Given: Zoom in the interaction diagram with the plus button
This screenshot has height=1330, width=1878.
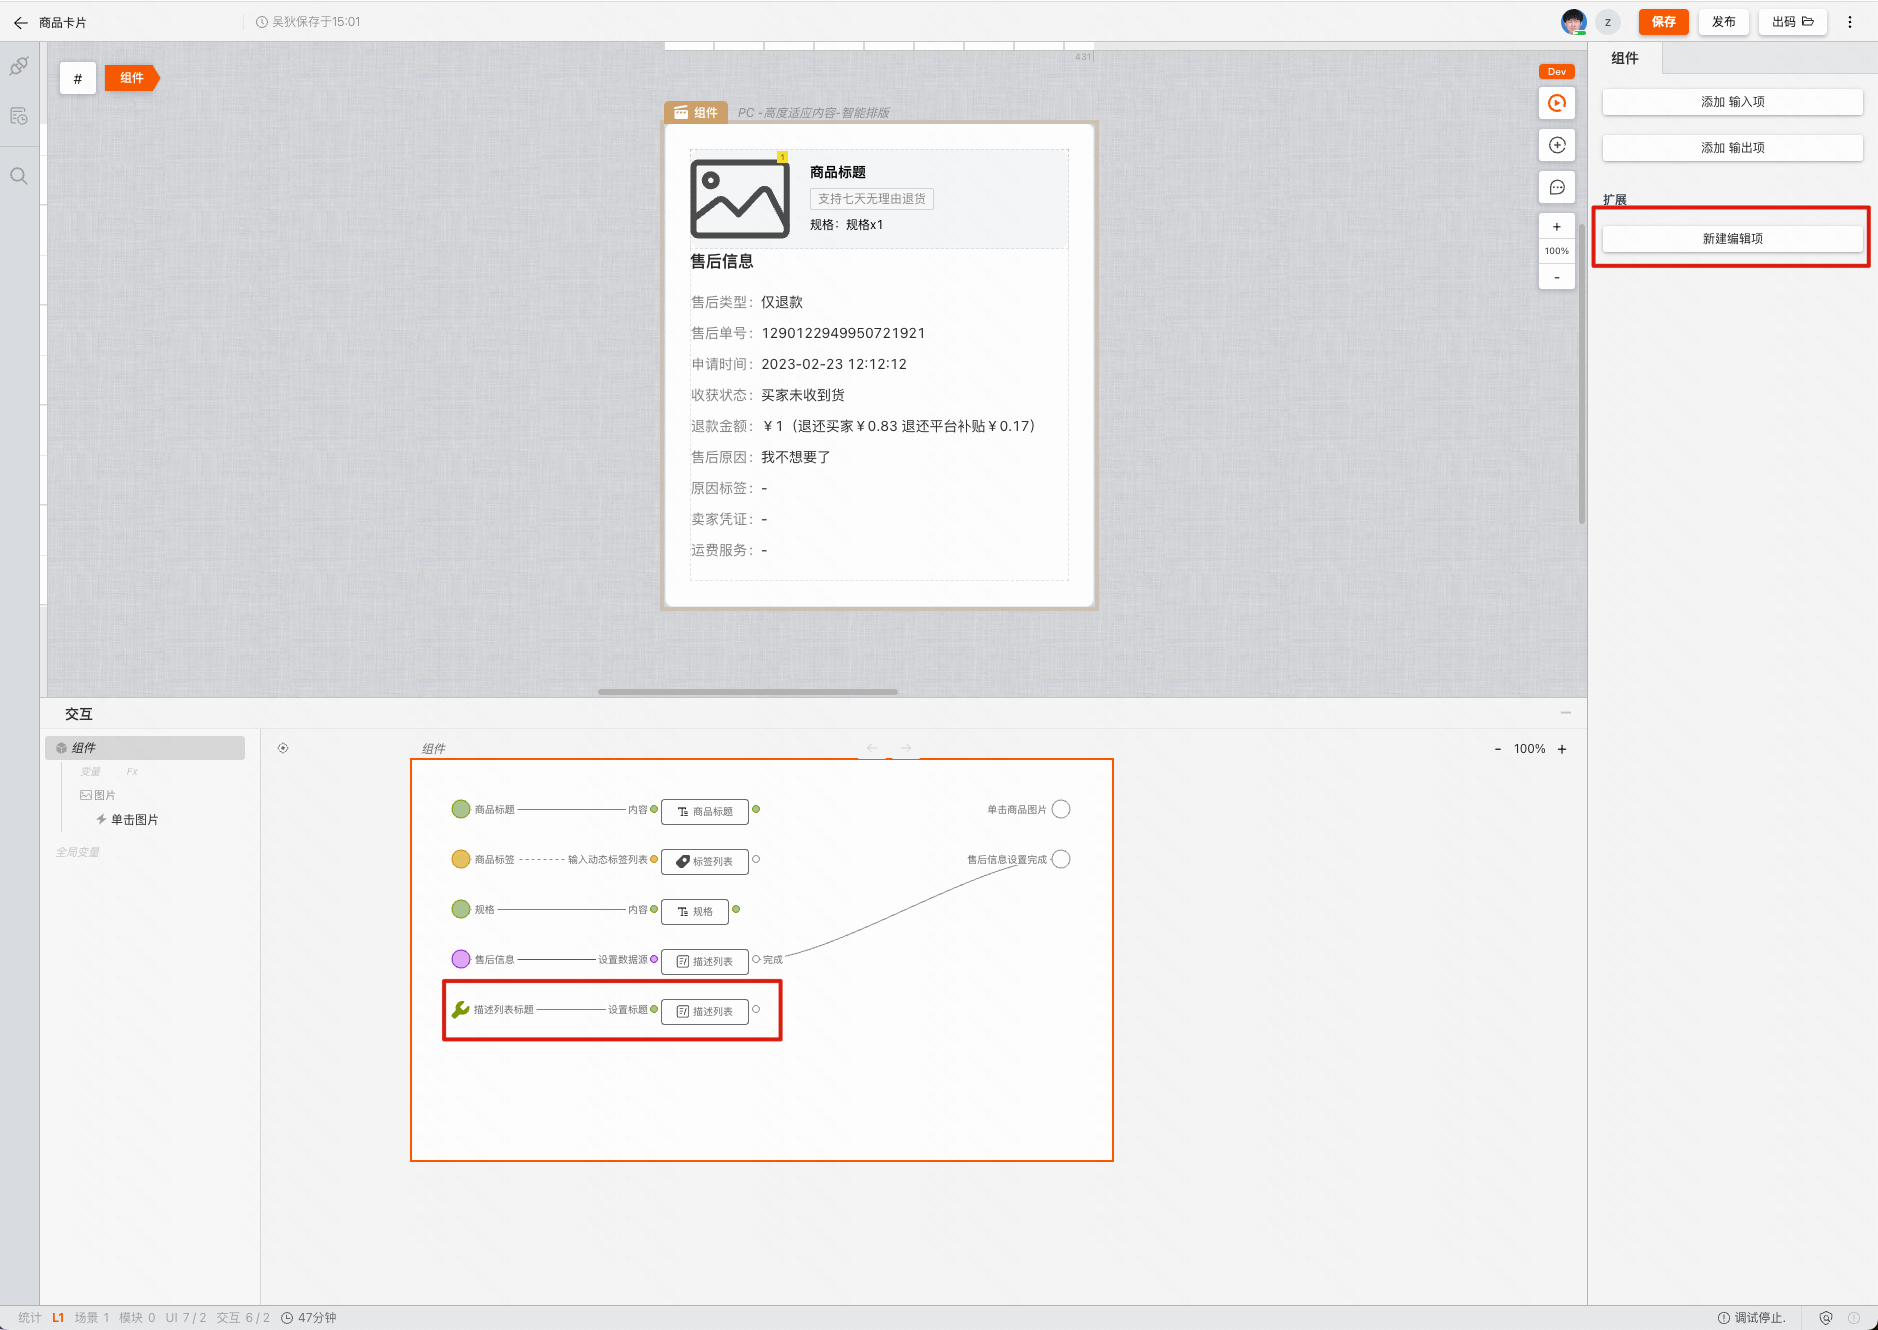Looking at the screenshot, I should tap(1562, 749).
